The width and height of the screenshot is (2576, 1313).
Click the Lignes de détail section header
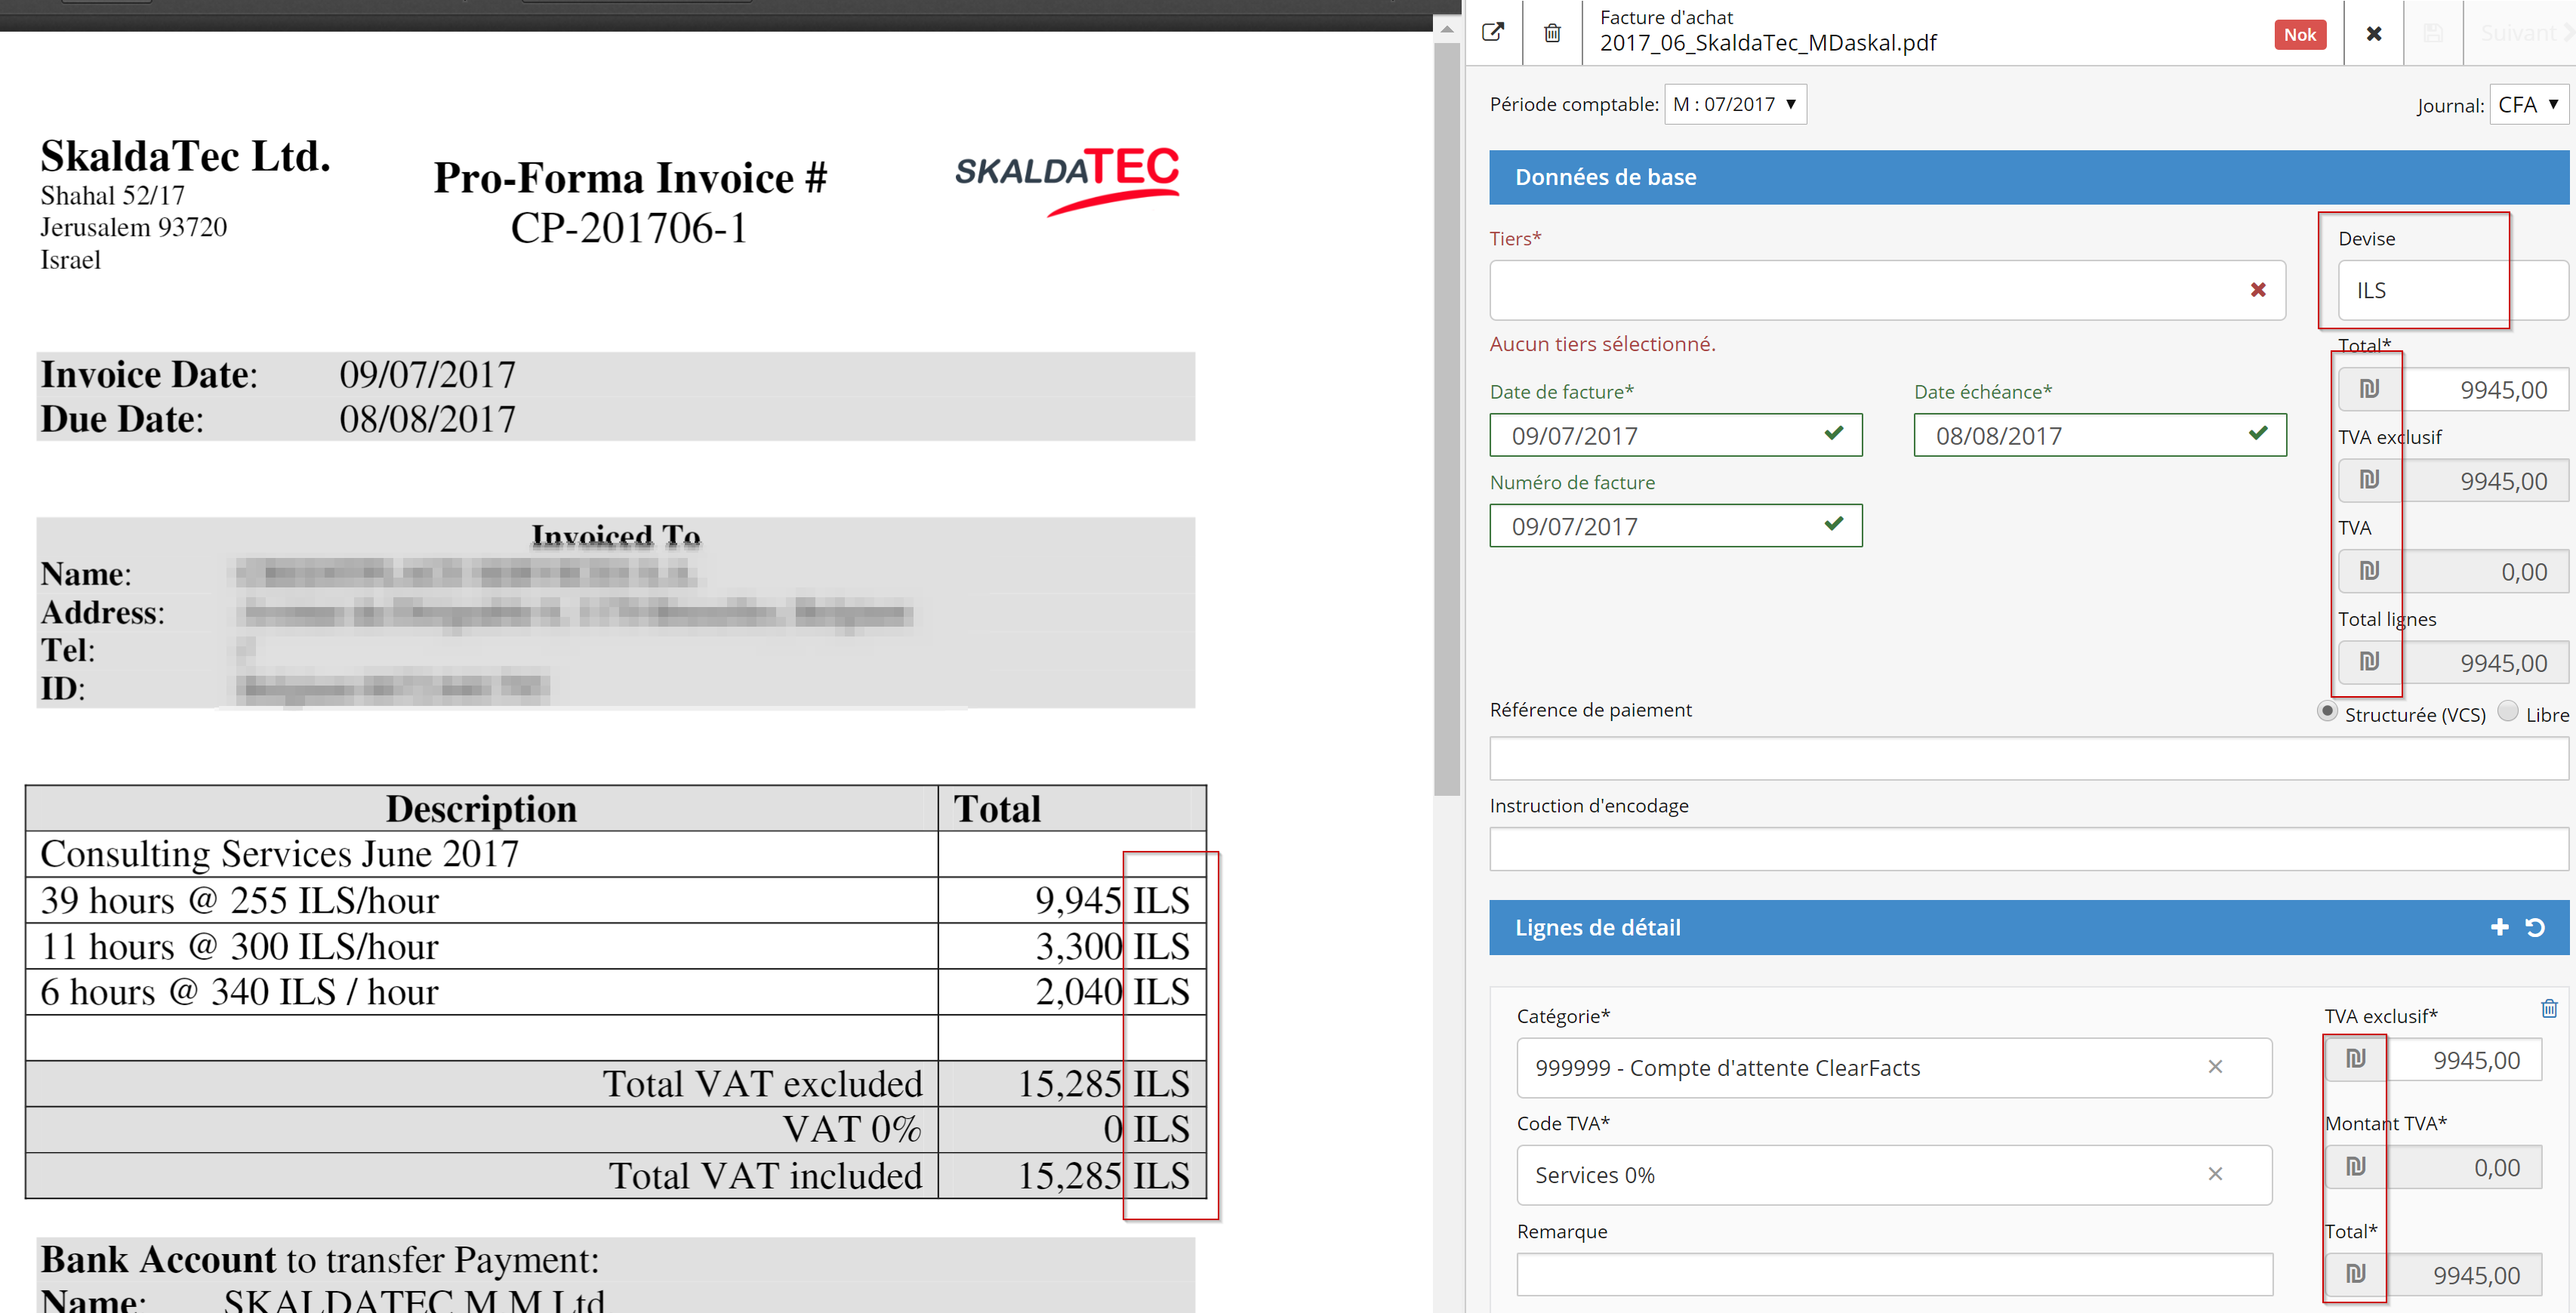(2029, 928)
